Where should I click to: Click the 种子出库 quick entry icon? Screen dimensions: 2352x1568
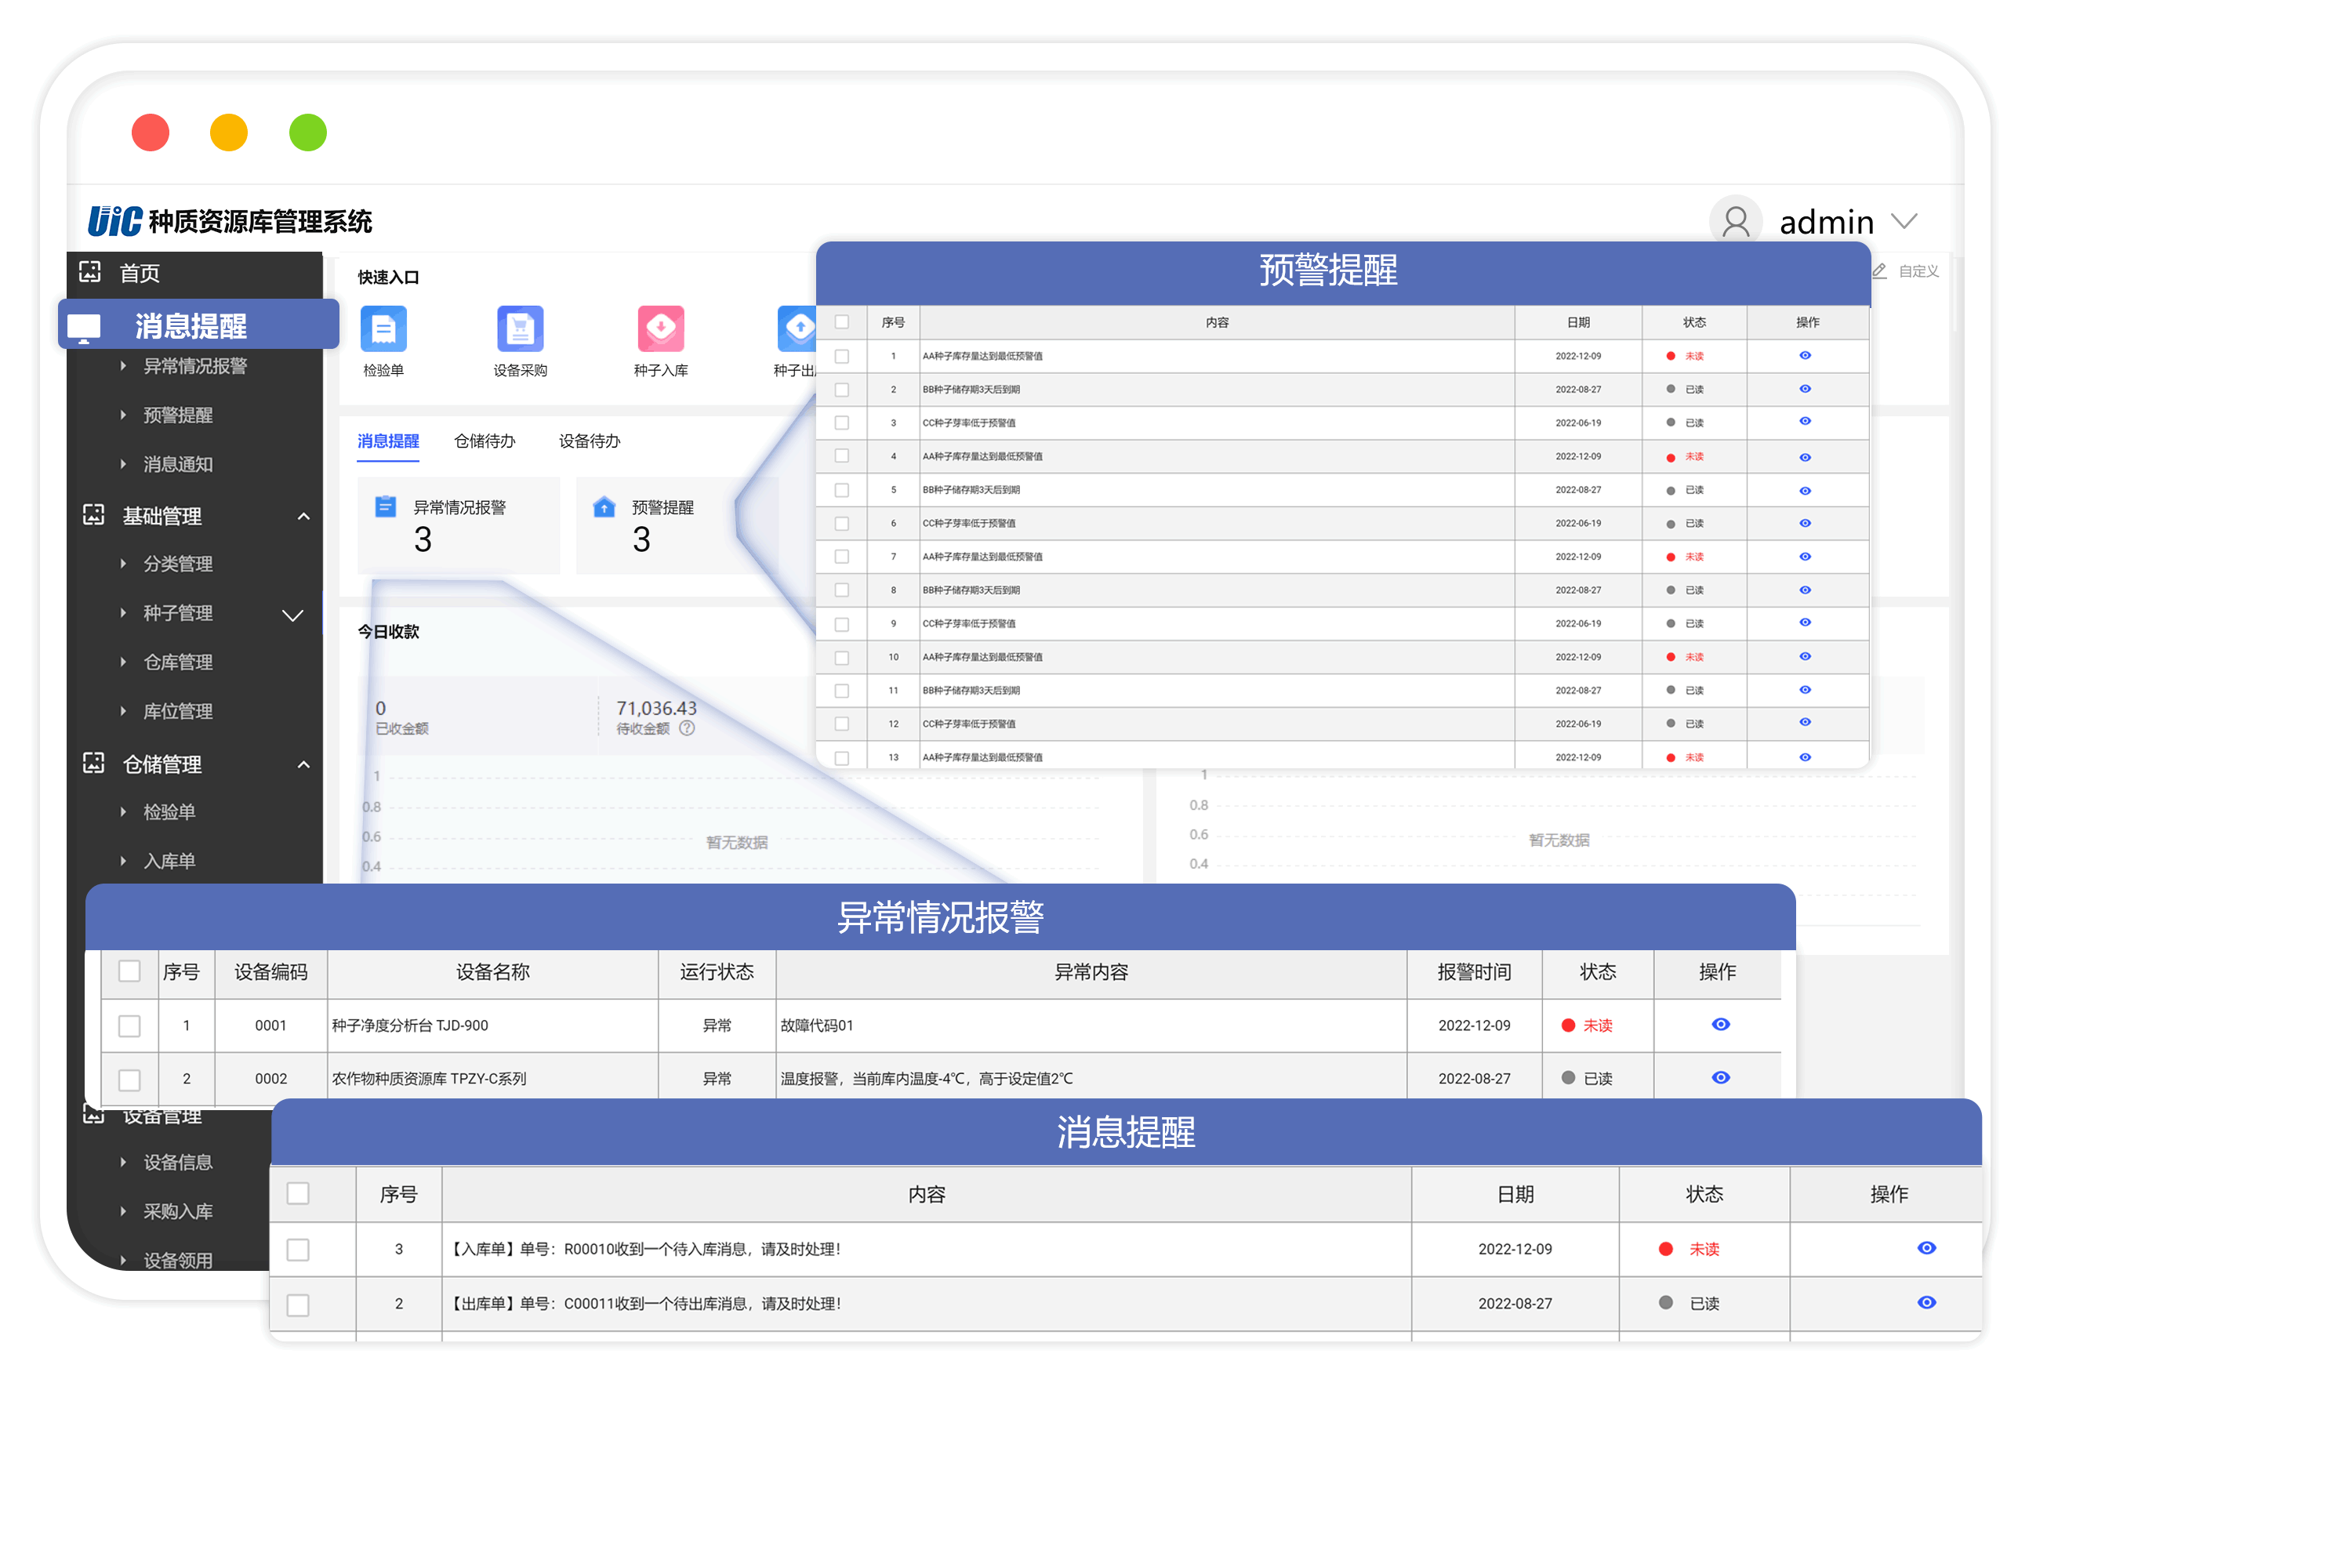[x=798, y=330]
